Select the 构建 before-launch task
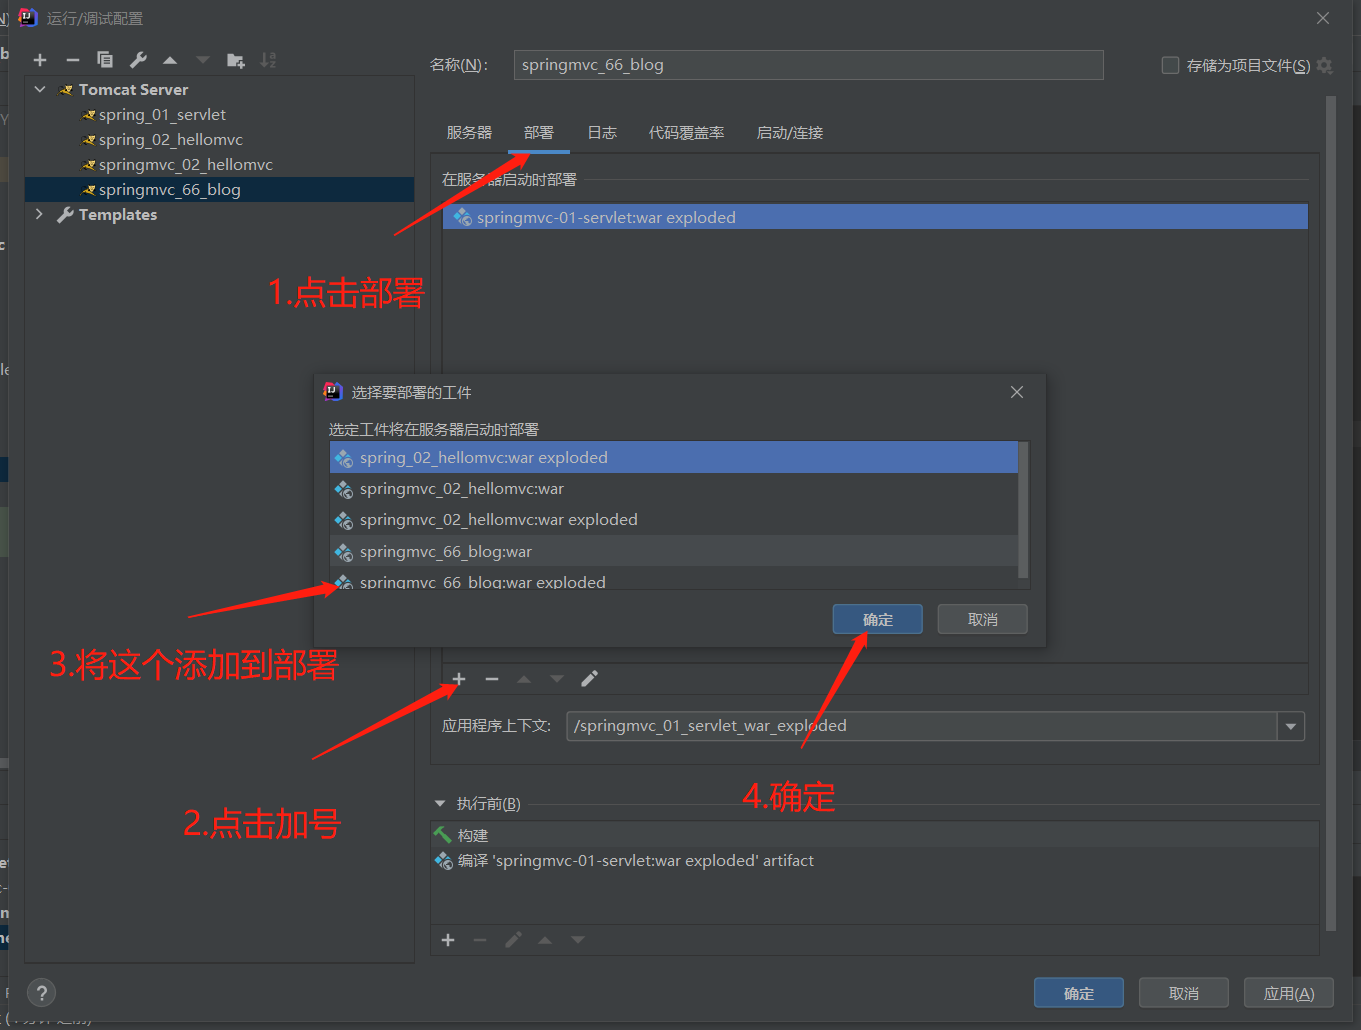Image resolution: width=1361 pixels, height=1030 pixels. (x=874, y=835)
